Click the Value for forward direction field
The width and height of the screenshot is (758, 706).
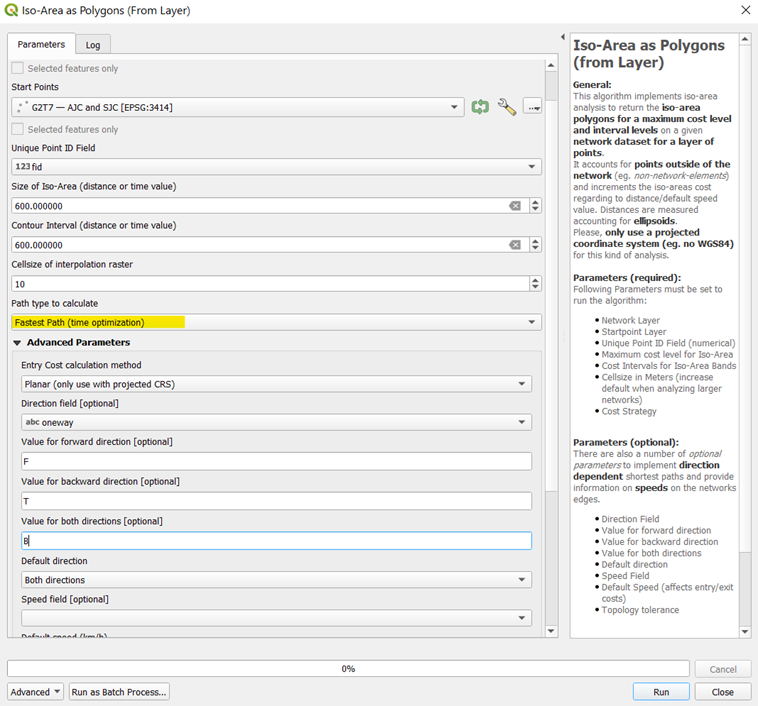(x=276, y=462)
